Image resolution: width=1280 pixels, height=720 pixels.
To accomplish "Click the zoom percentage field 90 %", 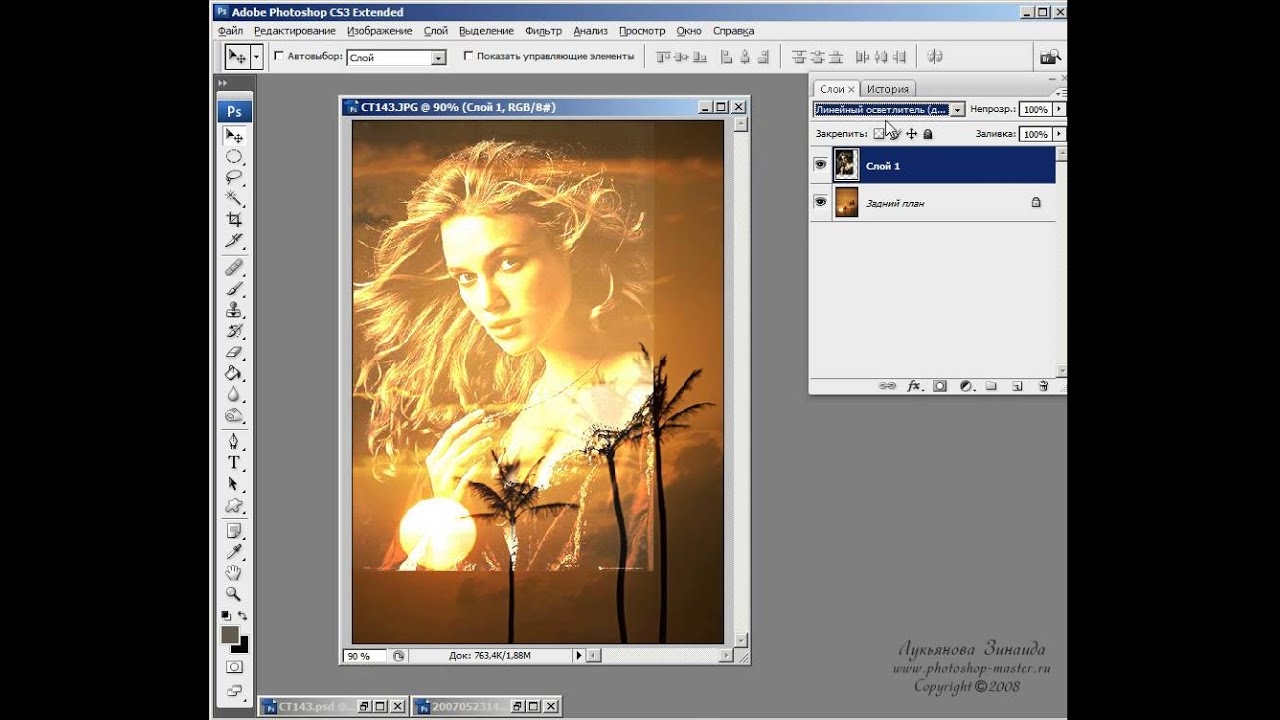I will [x=365, y=656].
